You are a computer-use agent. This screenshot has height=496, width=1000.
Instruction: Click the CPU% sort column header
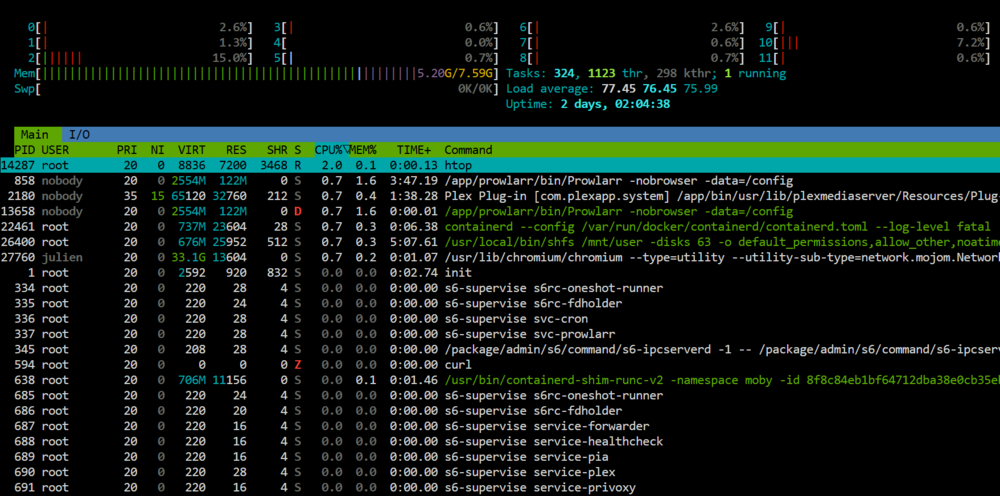[x=330, y=150]
